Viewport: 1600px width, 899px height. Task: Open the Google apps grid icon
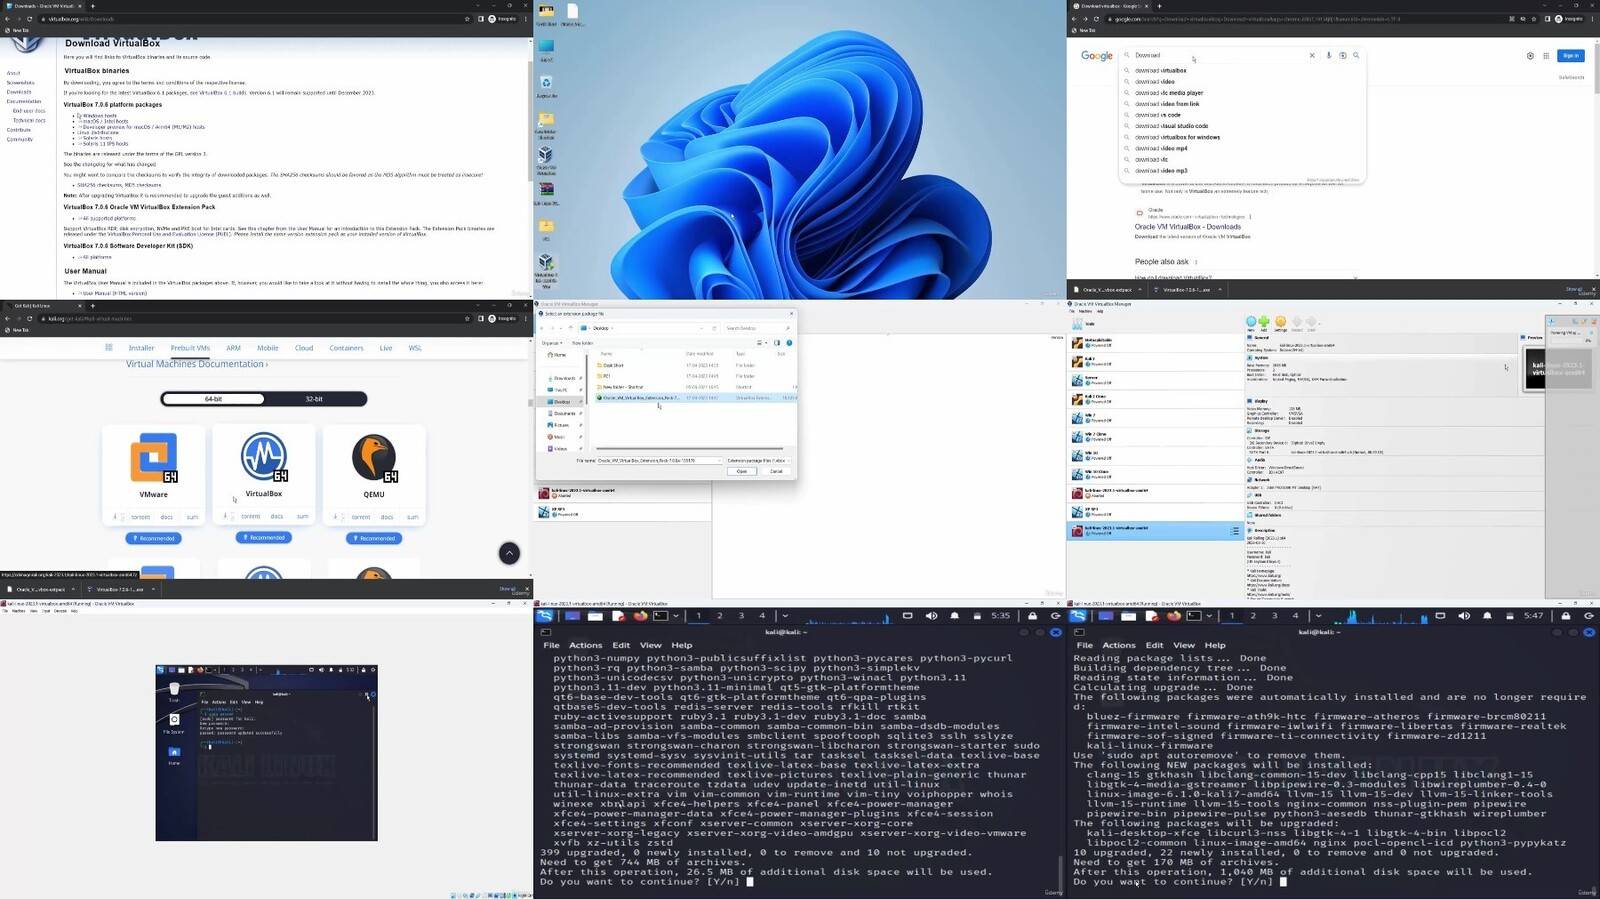pyautogui.click(x=1546, y=56)
